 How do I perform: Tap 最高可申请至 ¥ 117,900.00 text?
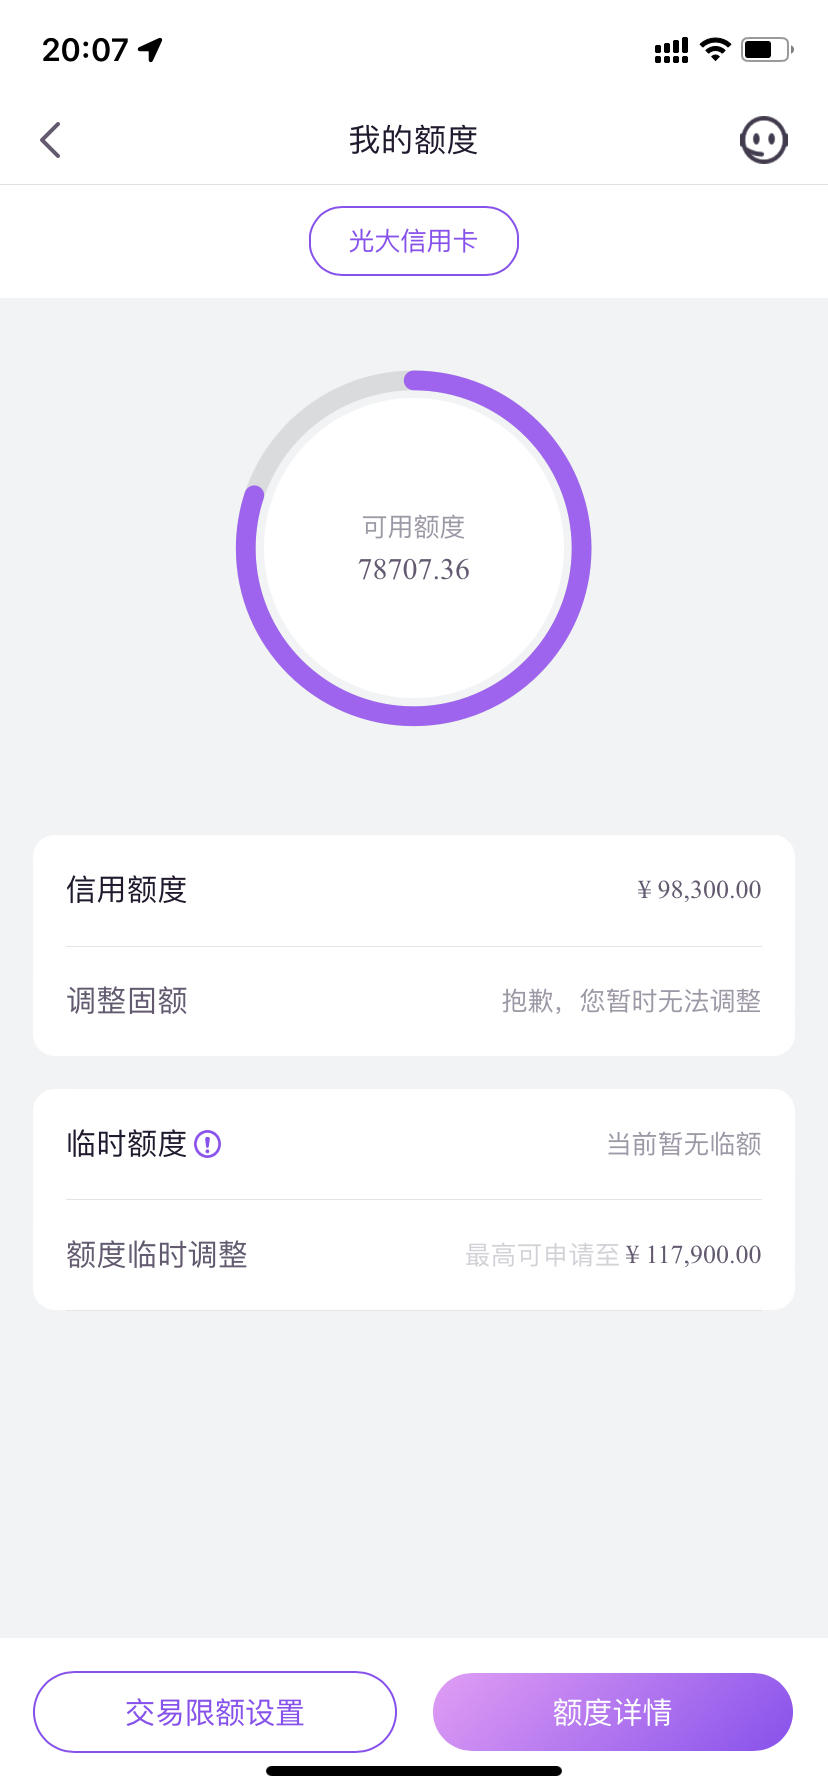pos(613,1255)
